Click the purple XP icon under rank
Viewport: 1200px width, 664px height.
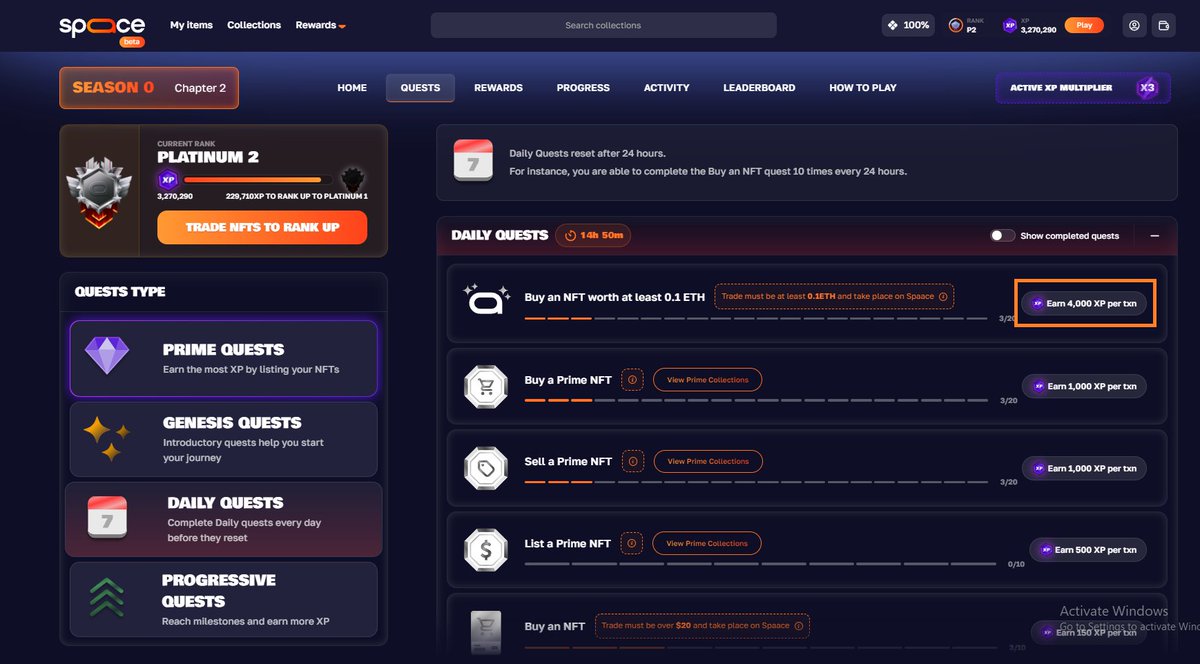[x=168, y=180]
